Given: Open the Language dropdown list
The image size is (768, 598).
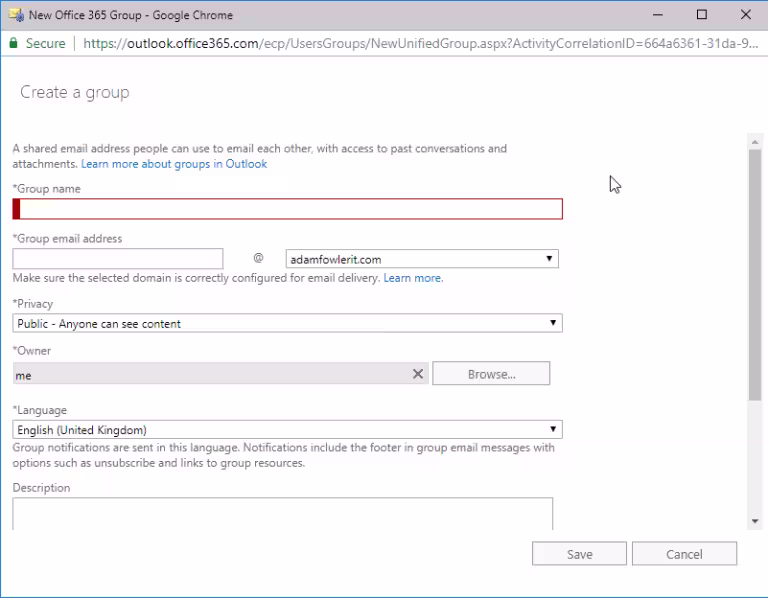Looking at the screenshot, I should 288,430.
